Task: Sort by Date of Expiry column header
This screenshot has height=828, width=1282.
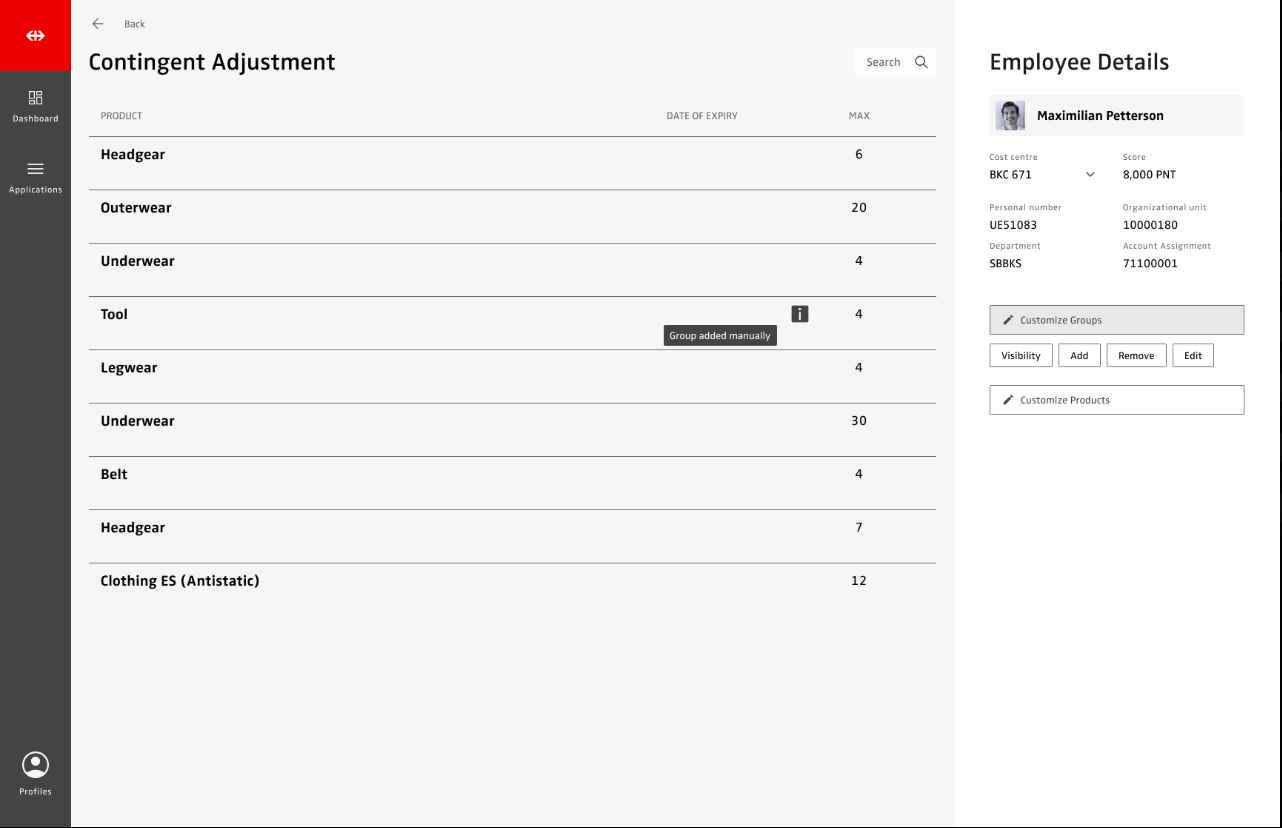Action: point(701,116)
